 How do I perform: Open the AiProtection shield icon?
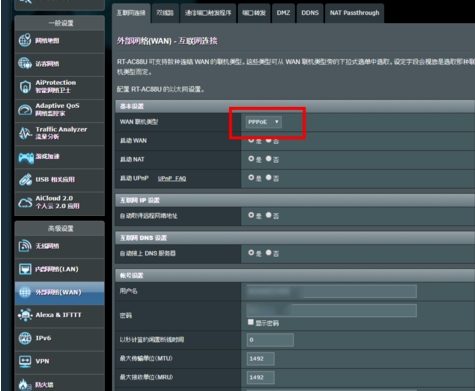pos(25,87)
